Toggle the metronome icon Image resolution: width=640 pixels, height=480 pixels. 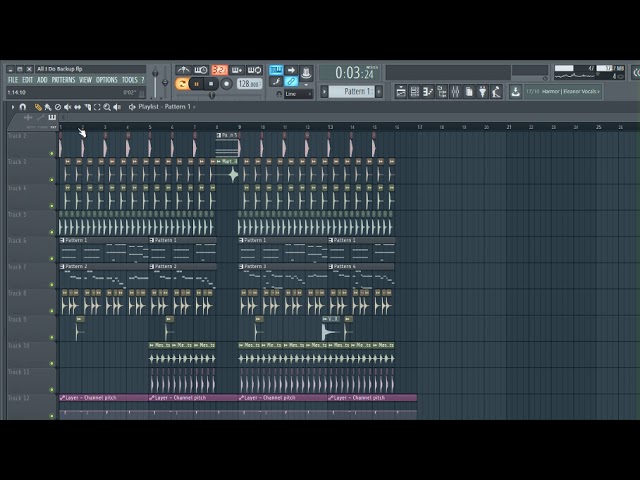(183, 70)
